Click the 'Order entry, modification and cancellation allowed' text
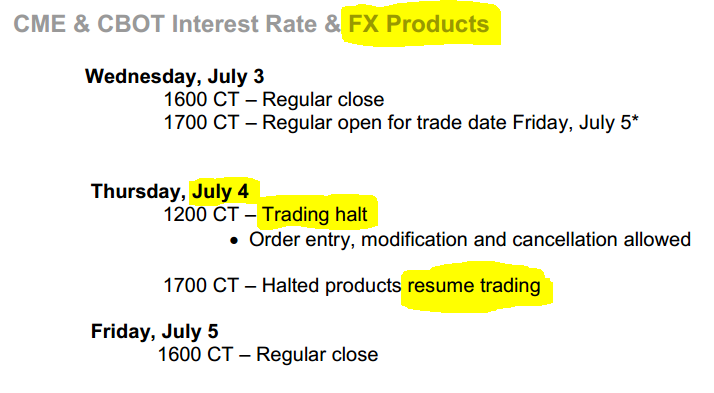This screenshot has height=393, width=714. click(470, 240)
